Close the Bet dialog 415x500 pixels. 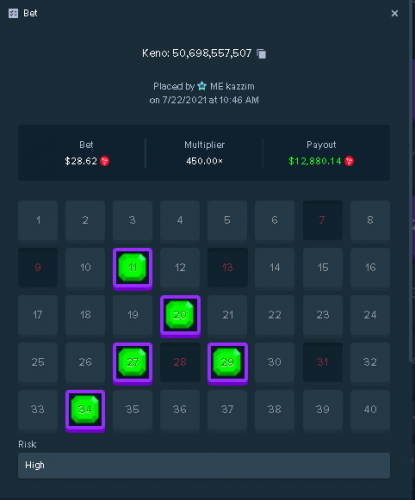(395, 13)
